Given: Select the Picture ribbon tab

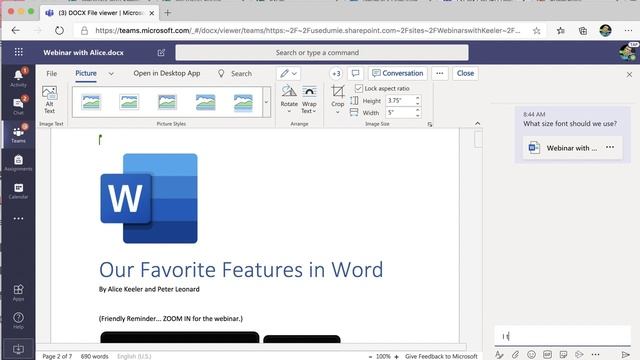Looking at the screenshot, I should pyautogui.click(x=86, y=73).
